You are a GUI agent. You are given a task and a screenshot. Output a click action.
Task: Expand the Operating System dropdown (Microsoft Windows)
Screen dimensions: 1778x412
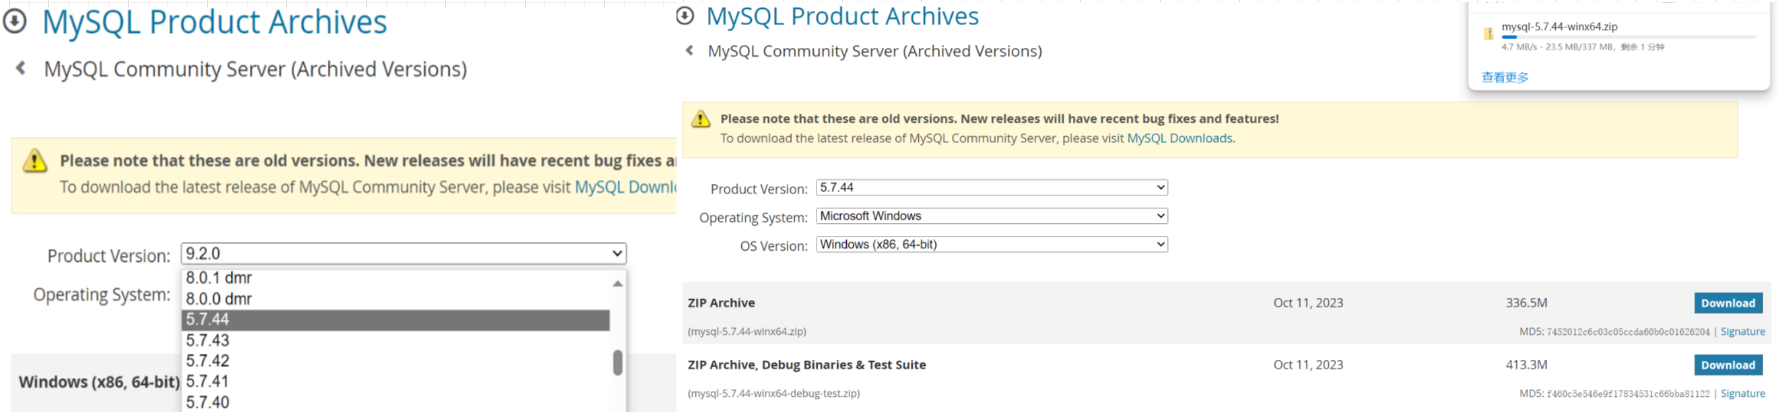pyautogui.click(x=991, y=216)
